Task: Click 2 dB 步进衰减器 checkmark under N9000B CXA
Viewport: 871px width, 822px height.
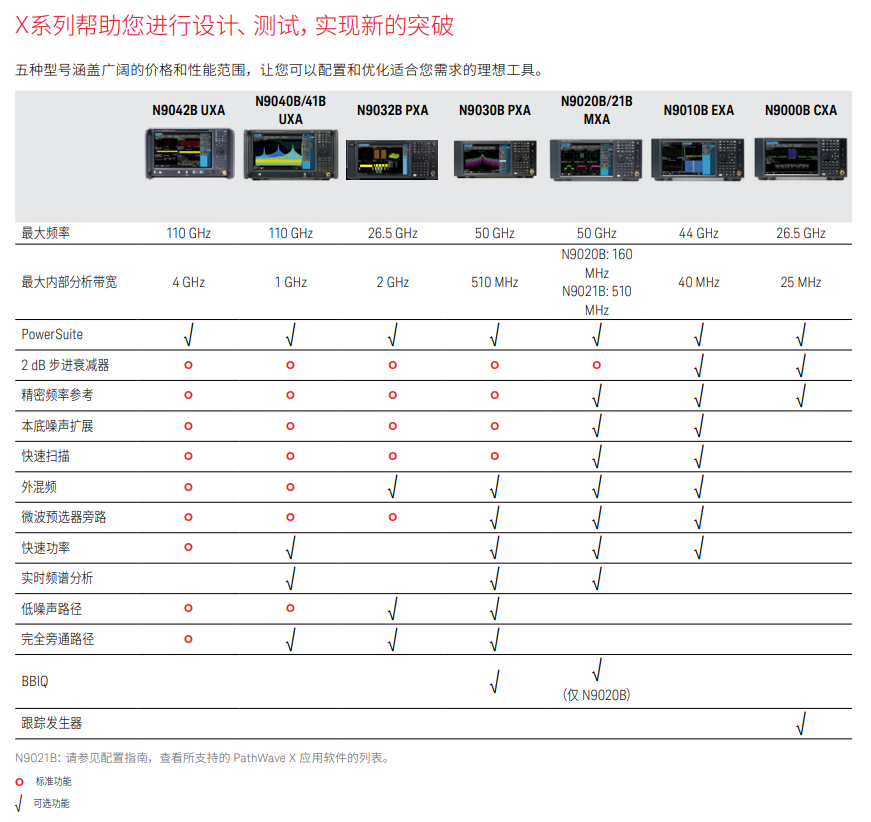Action: coord(801,366)
